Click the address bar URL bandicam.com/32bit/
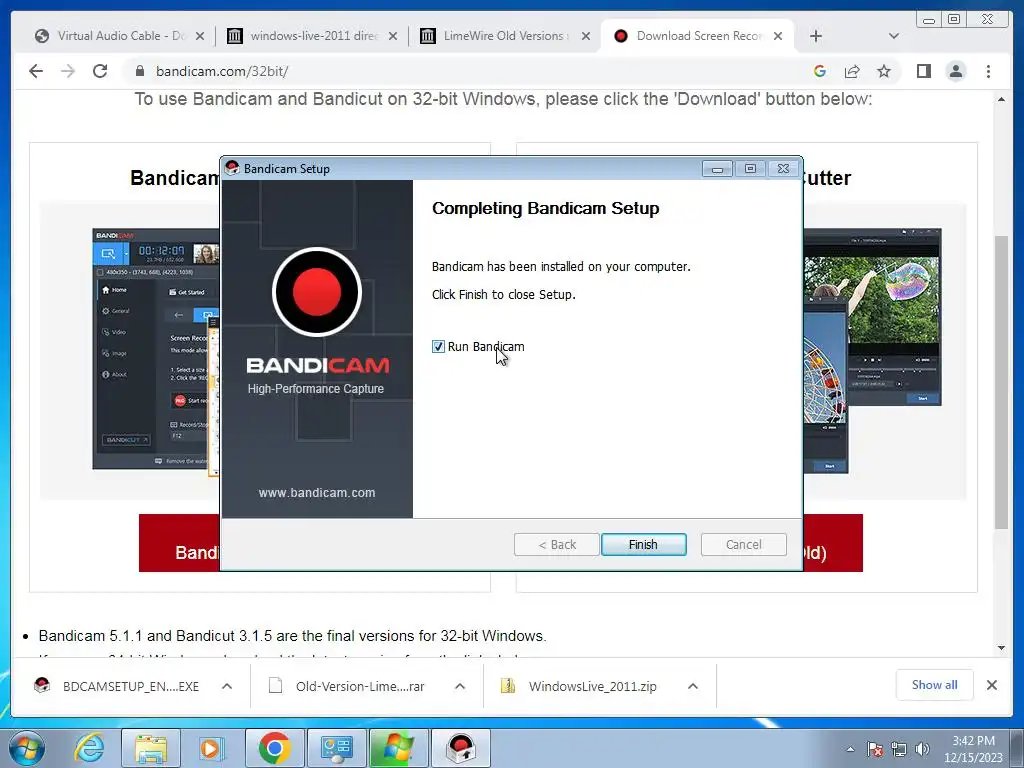1024x768 pixels. pos(222,71)
